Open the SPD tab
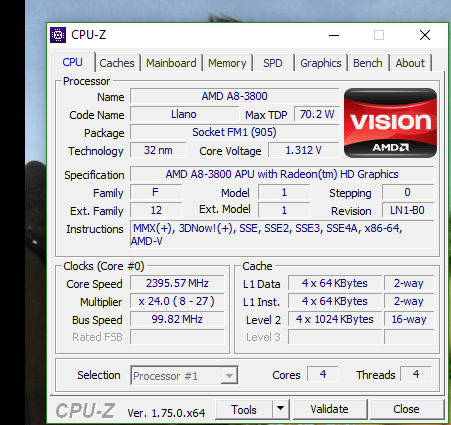The width and height of the screenshot is (451, 425). click(273, 63)
